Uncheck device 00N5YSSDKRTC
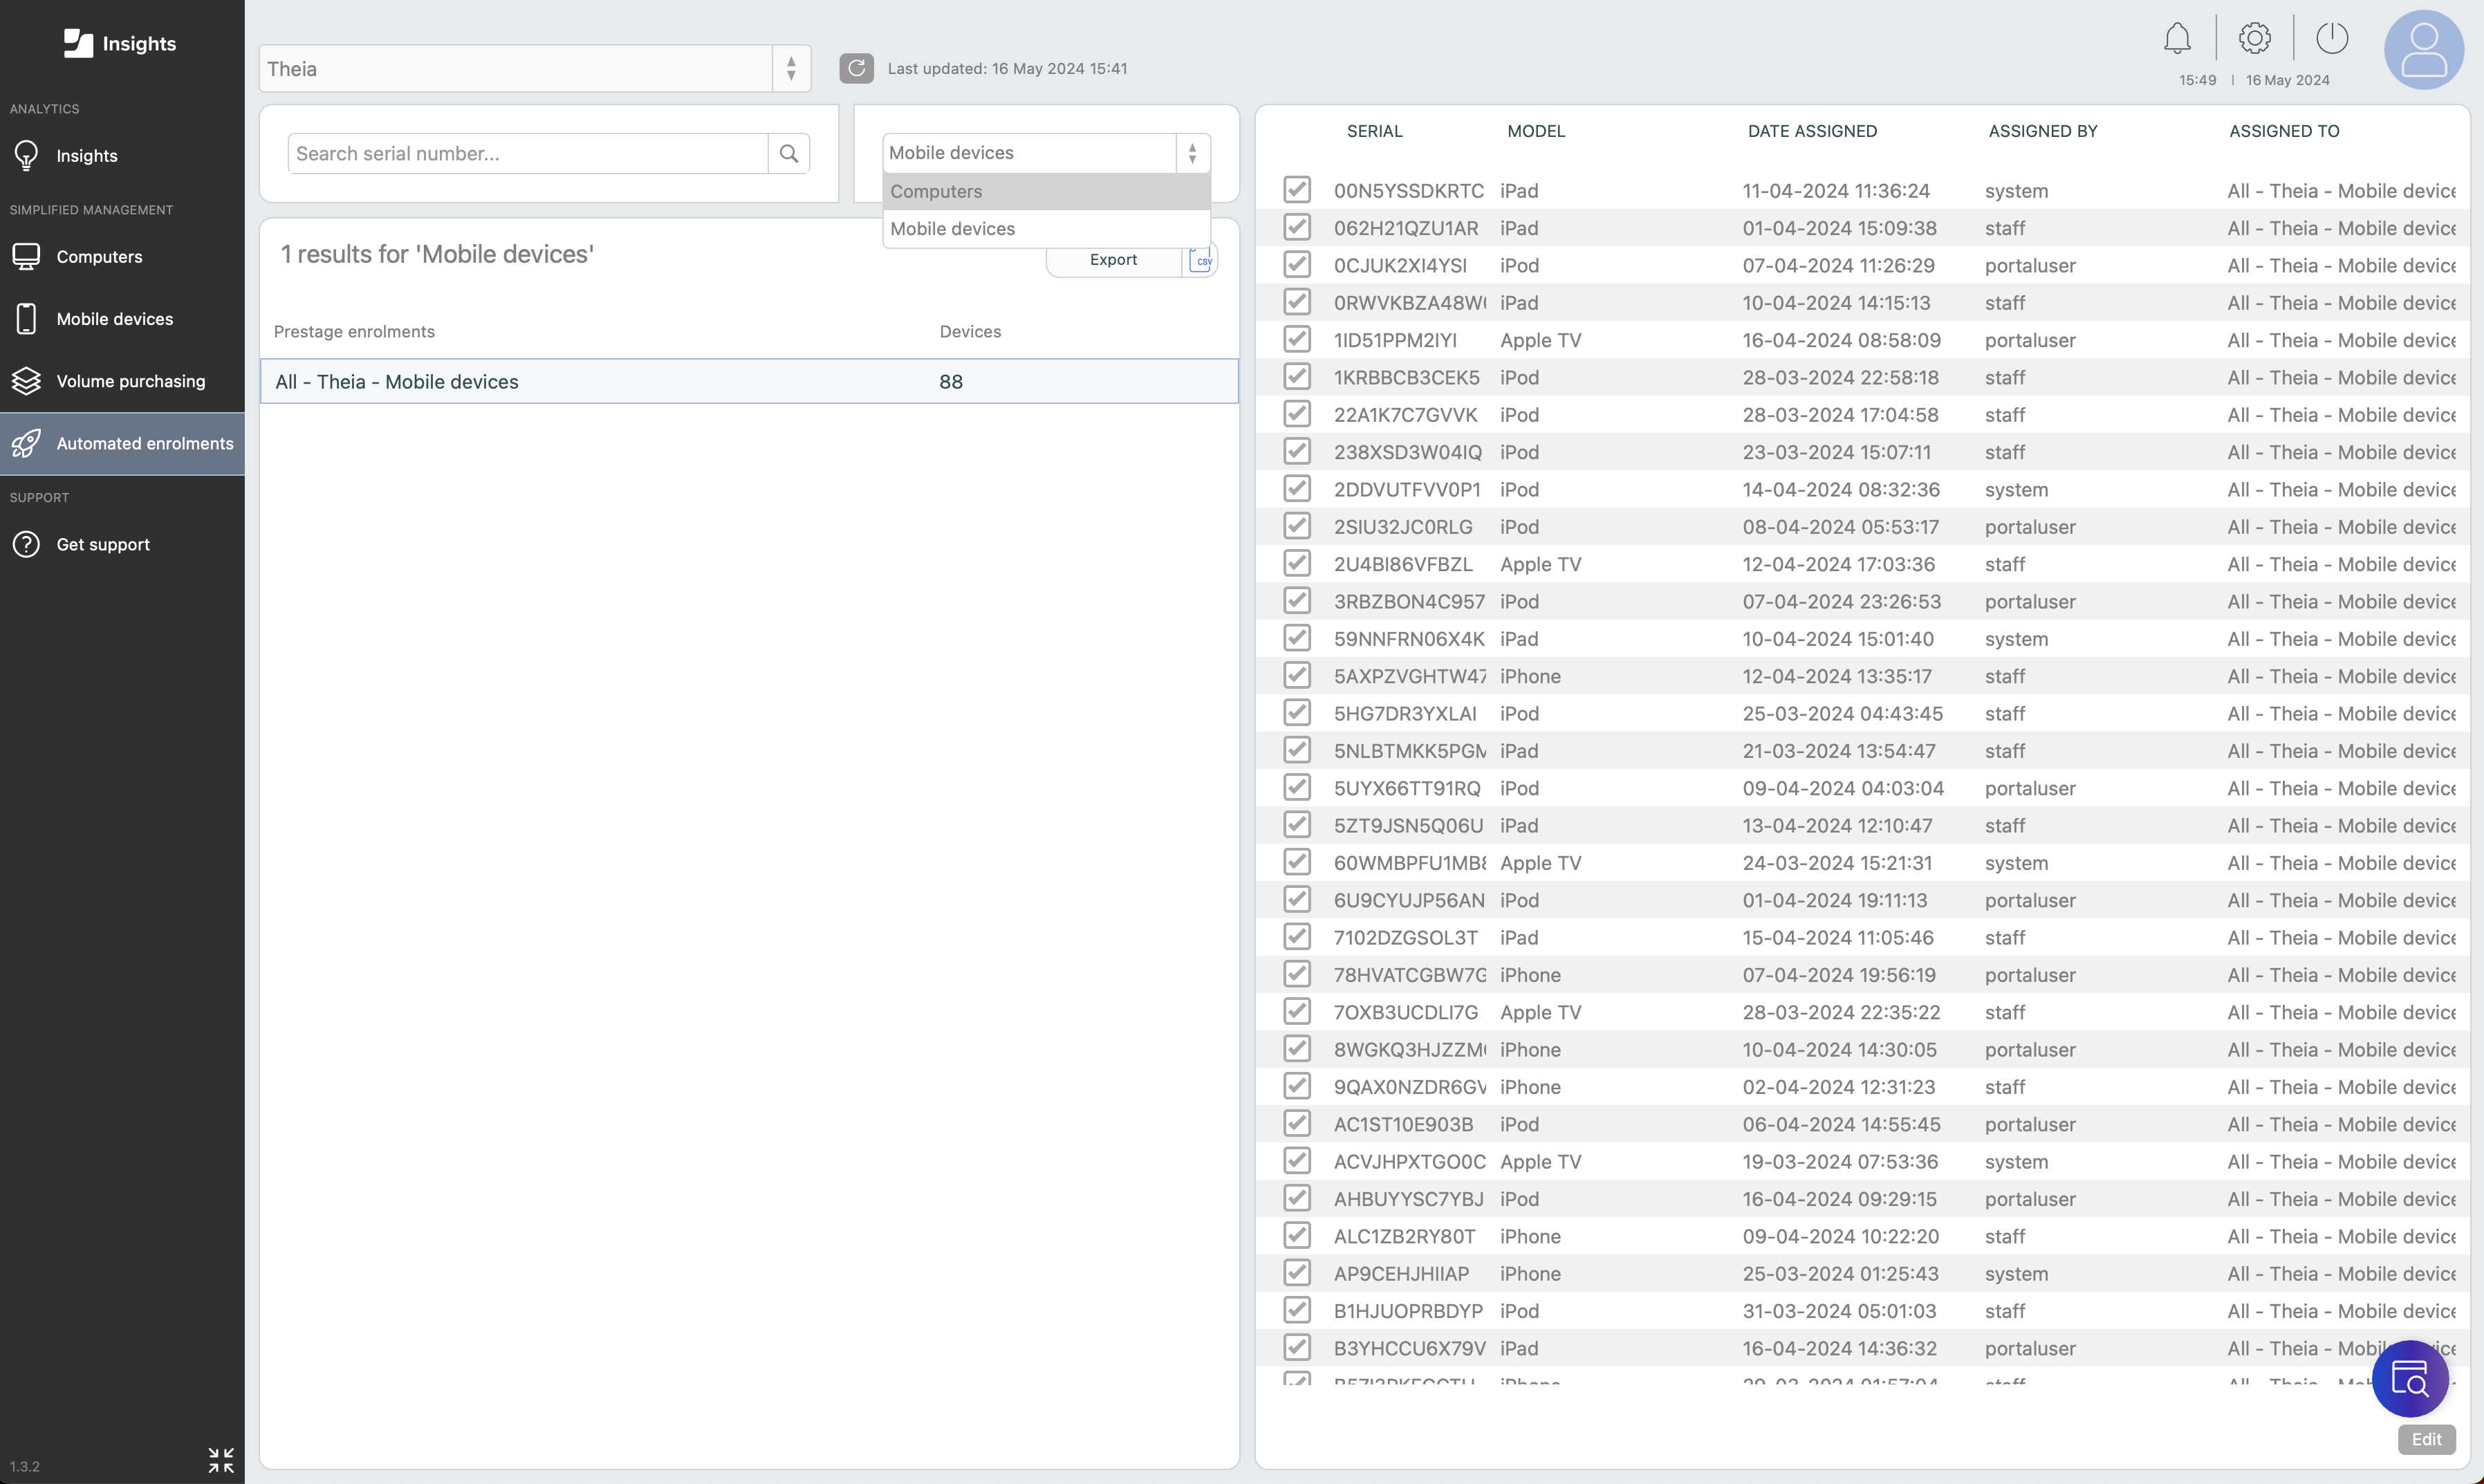 1297,189
